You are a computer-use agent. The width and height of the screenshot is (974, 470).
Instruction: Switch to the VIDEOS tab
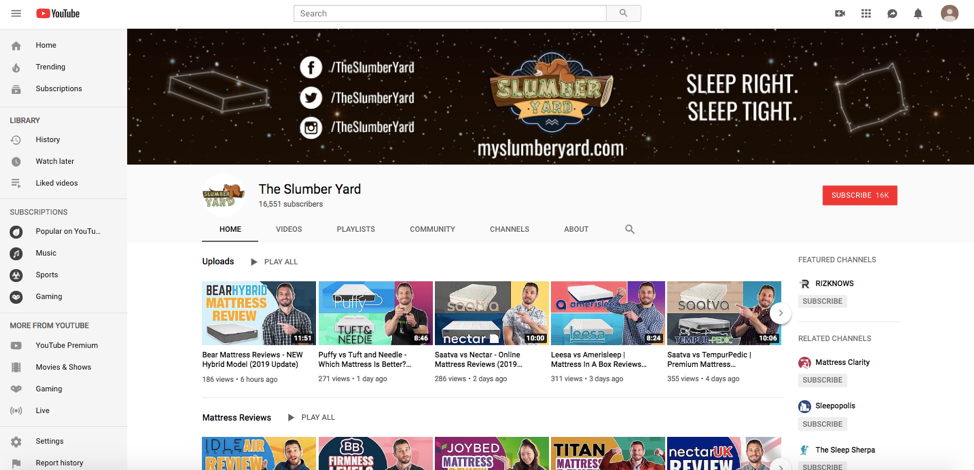coord(289,229)
